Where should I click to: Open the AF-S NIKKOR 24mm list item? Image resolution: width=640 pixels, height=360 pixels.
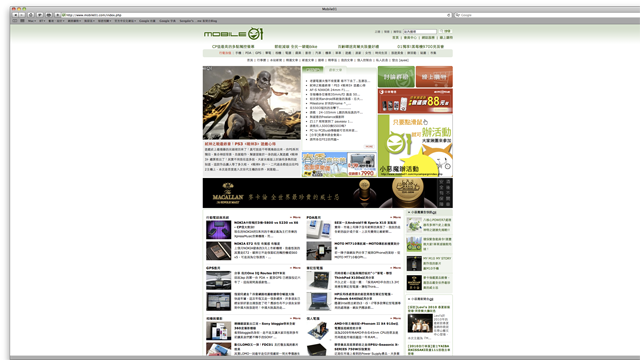329,90
